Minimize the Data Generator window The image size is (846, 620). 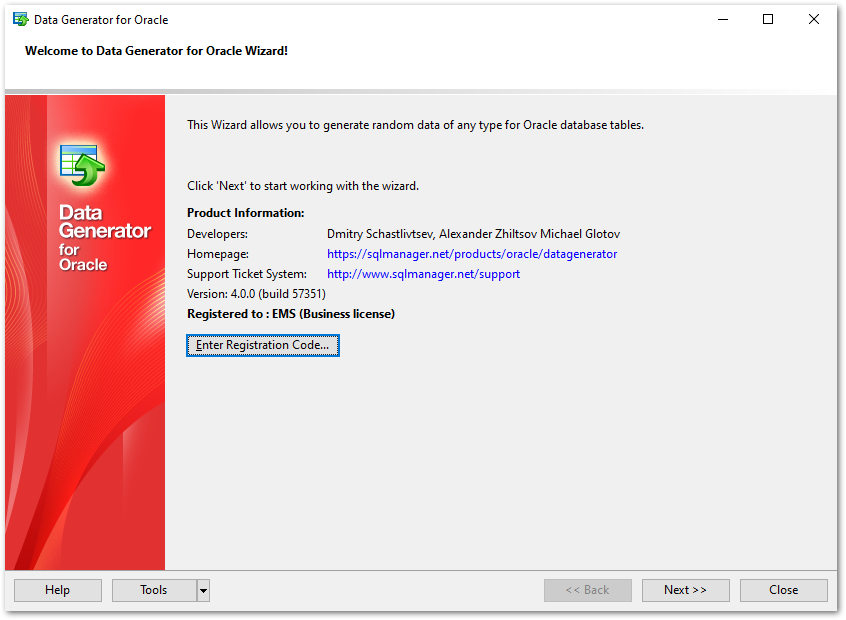pos(723,20)
